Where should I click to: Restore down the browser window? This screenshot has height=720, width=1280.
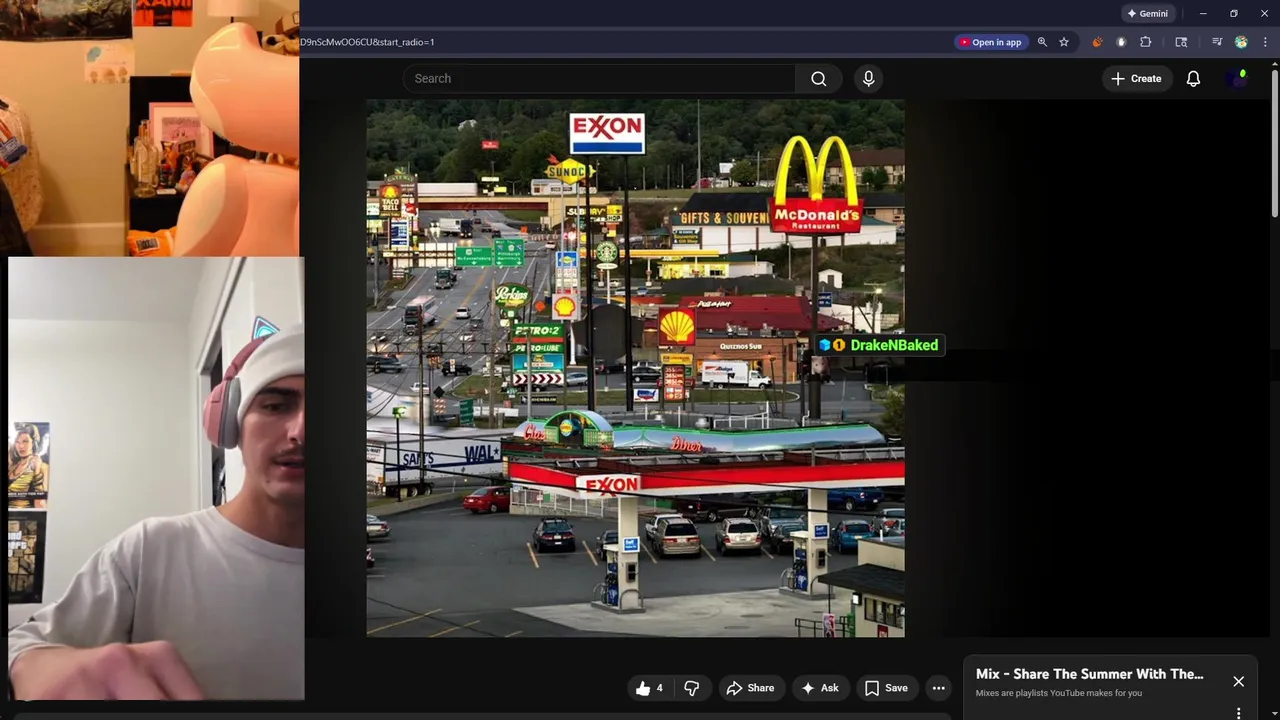click(1233, 14)
